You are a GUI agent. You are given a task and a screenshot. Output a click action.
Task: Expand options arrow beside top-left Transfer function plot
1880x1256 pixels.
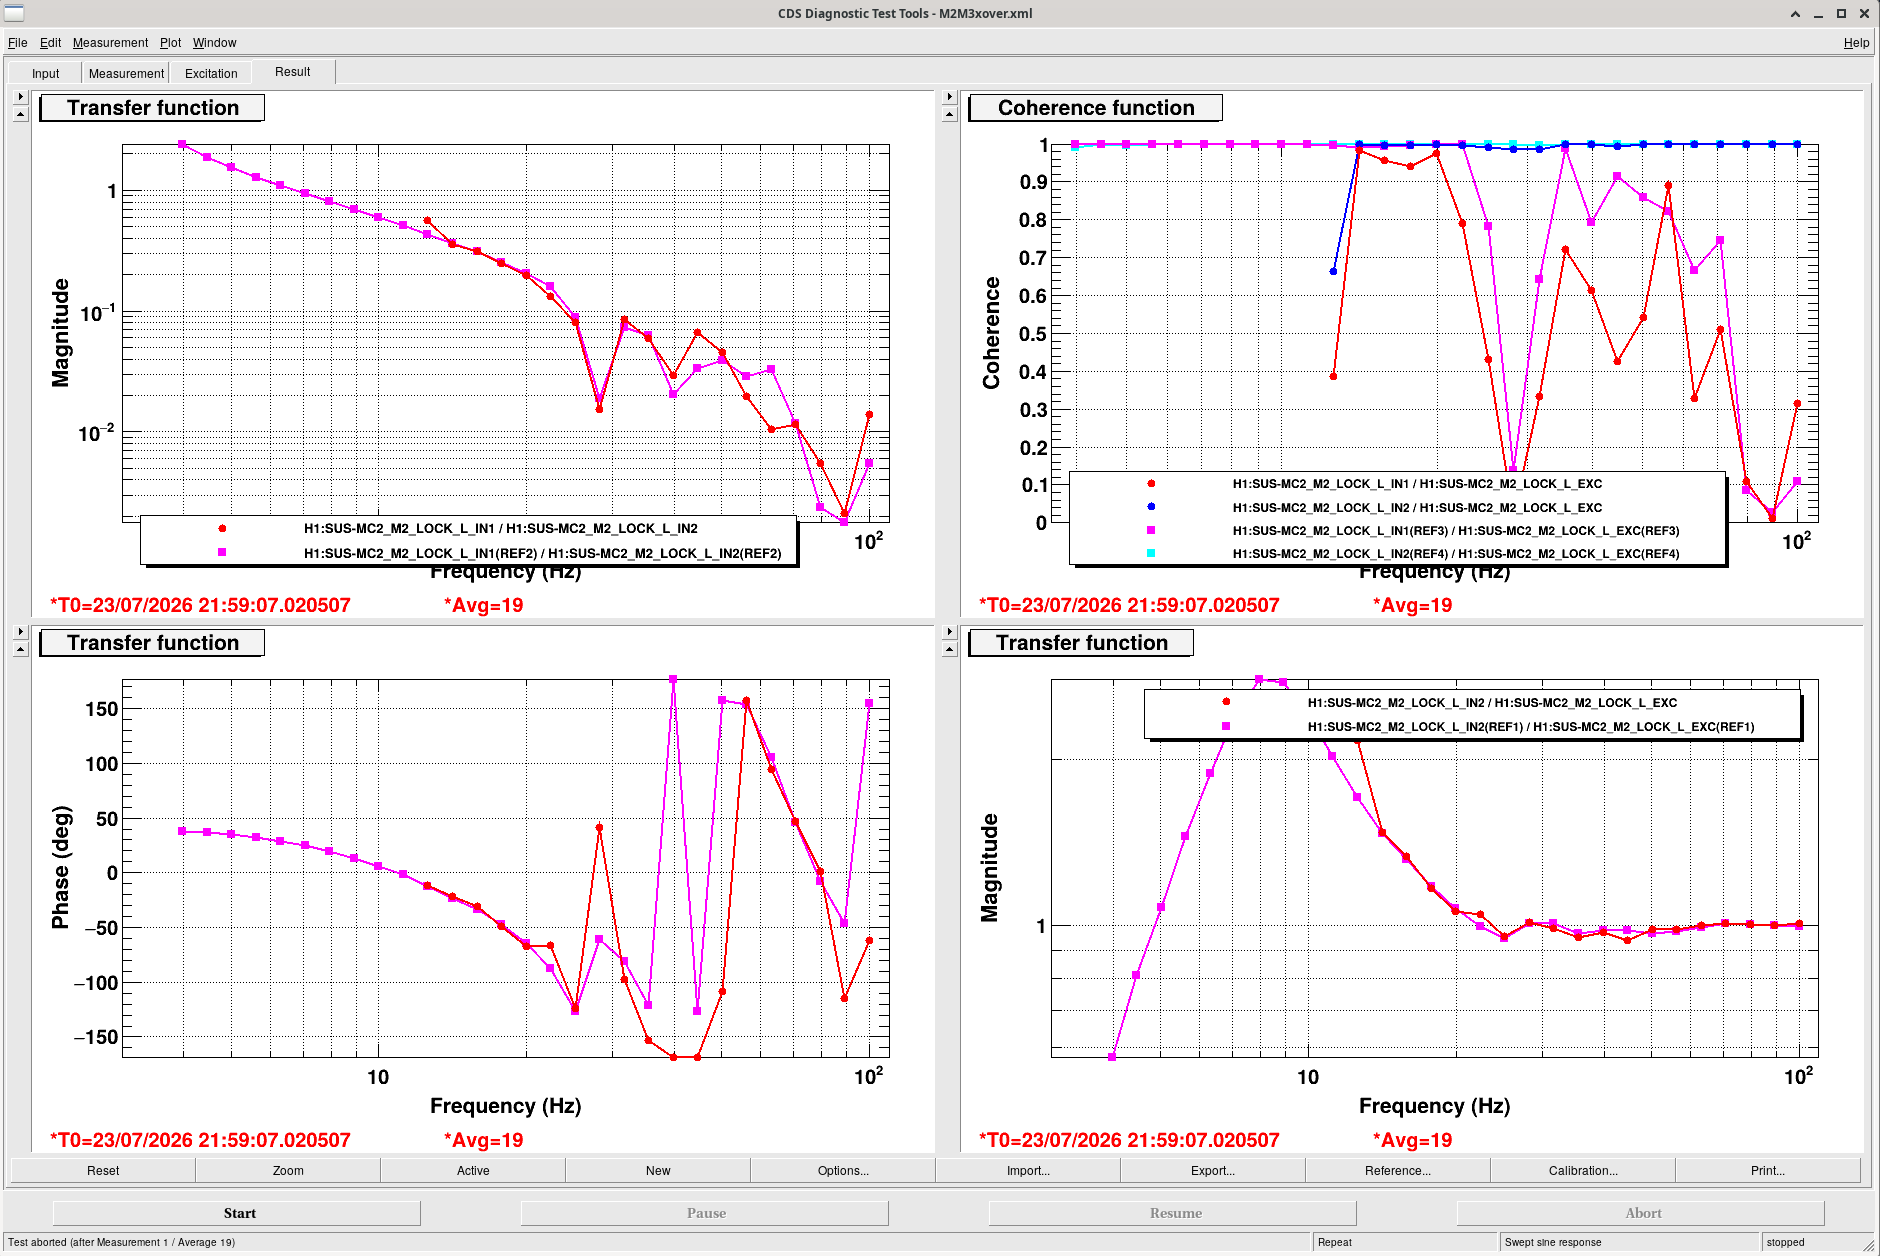tap(20, 97)
